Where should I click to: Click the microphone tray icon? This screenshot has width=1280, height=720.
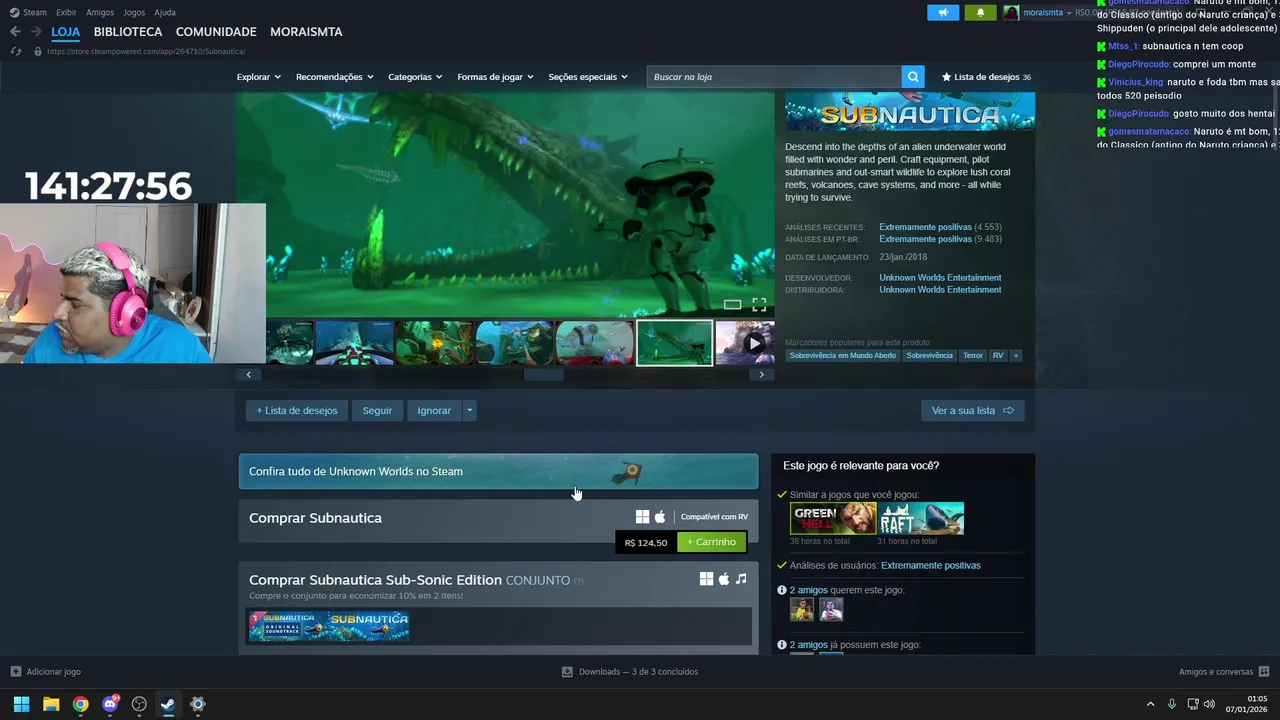(x=1171, y=704)
